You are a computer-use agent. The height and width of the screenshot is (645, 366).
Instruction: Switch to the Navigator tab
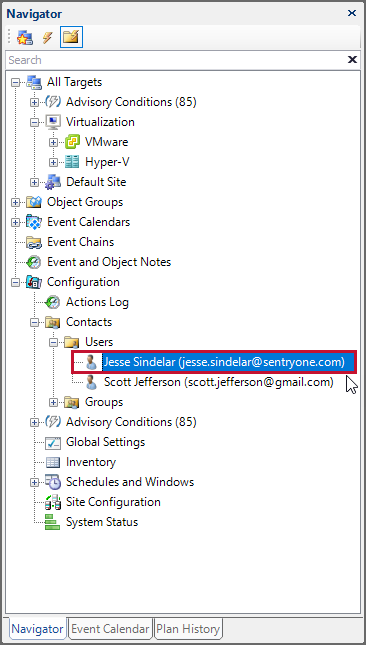click(x=37, y=629)
